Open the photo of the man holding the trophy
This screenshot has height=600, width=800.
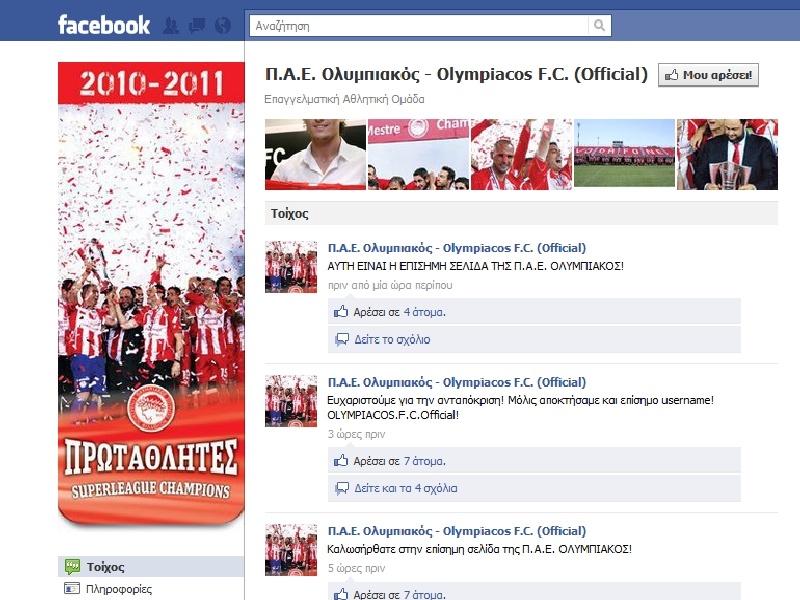tap(728, 155)
